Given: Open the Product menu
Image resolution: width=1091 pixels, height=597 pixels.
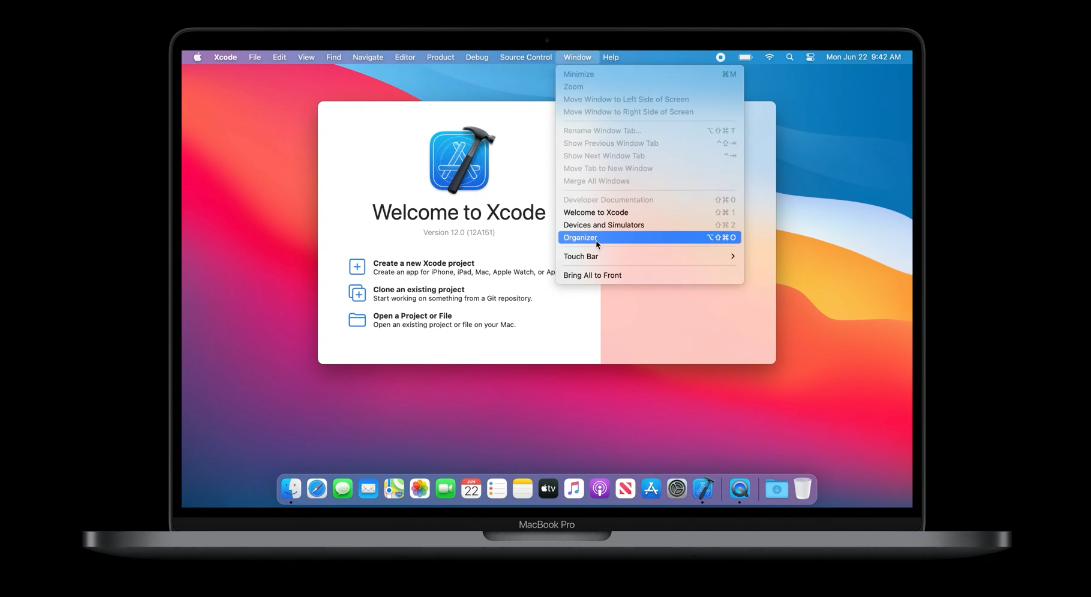Looking at the screenshot, I should coord(440,57).
